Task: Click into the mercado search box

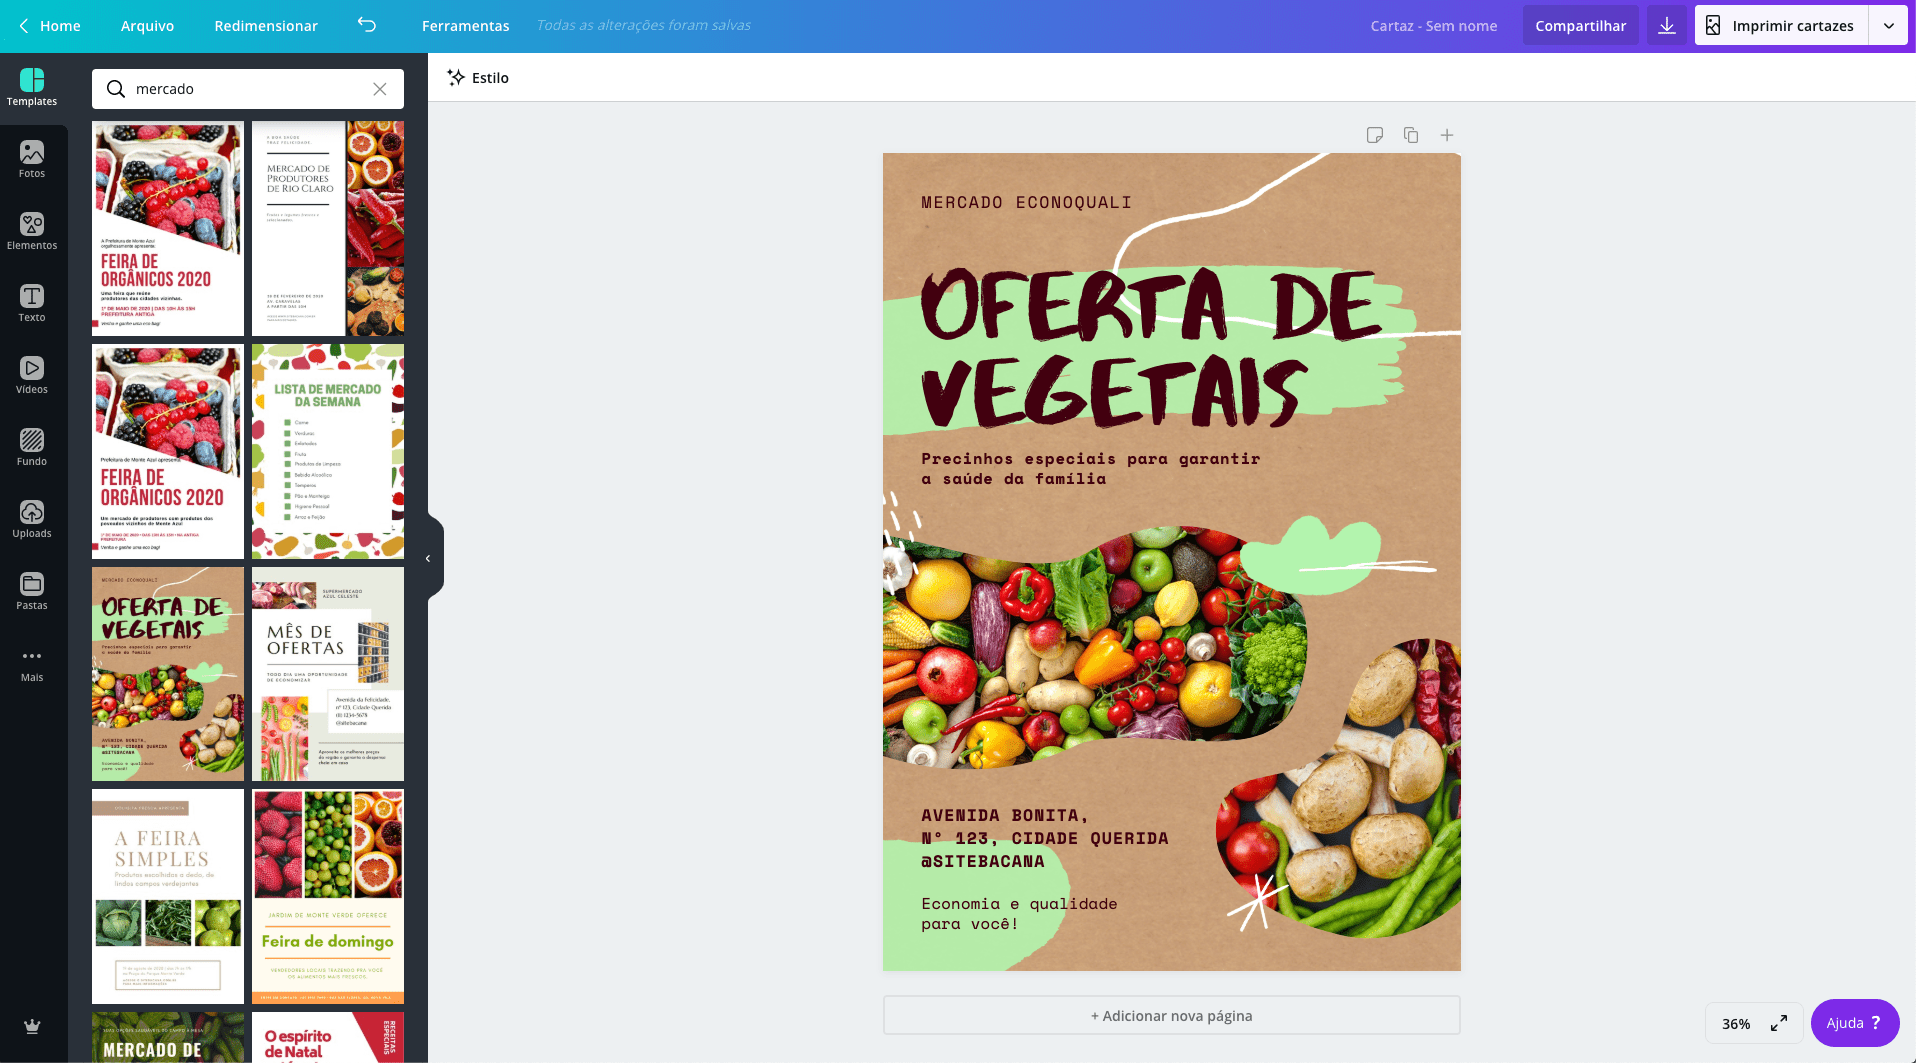Action: [250, 89]
